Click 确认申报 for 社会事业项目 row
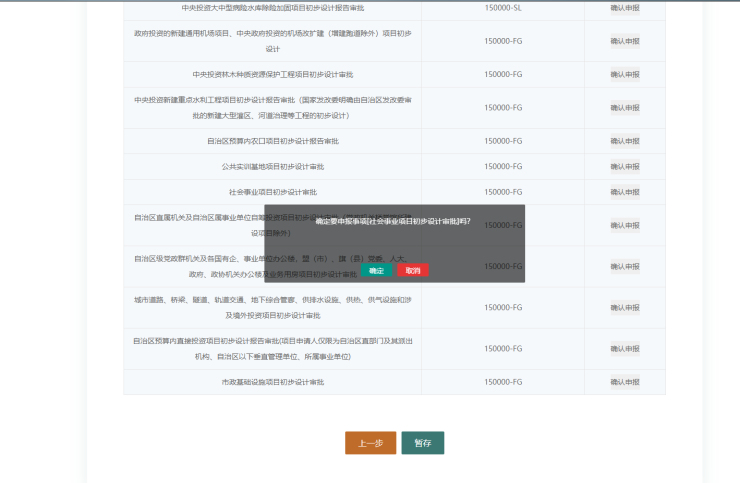 (x=625, y=191)
